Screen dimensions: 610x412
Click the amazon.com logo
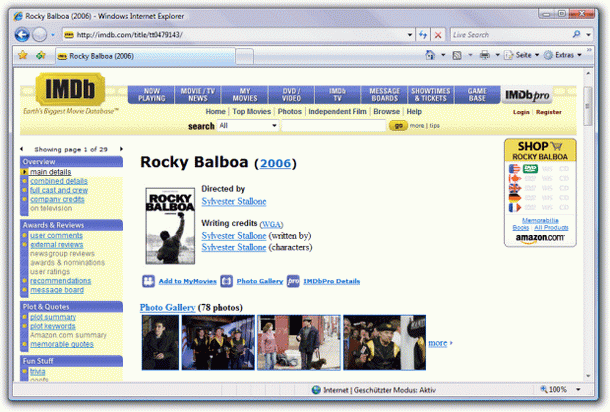coord(540,238)
